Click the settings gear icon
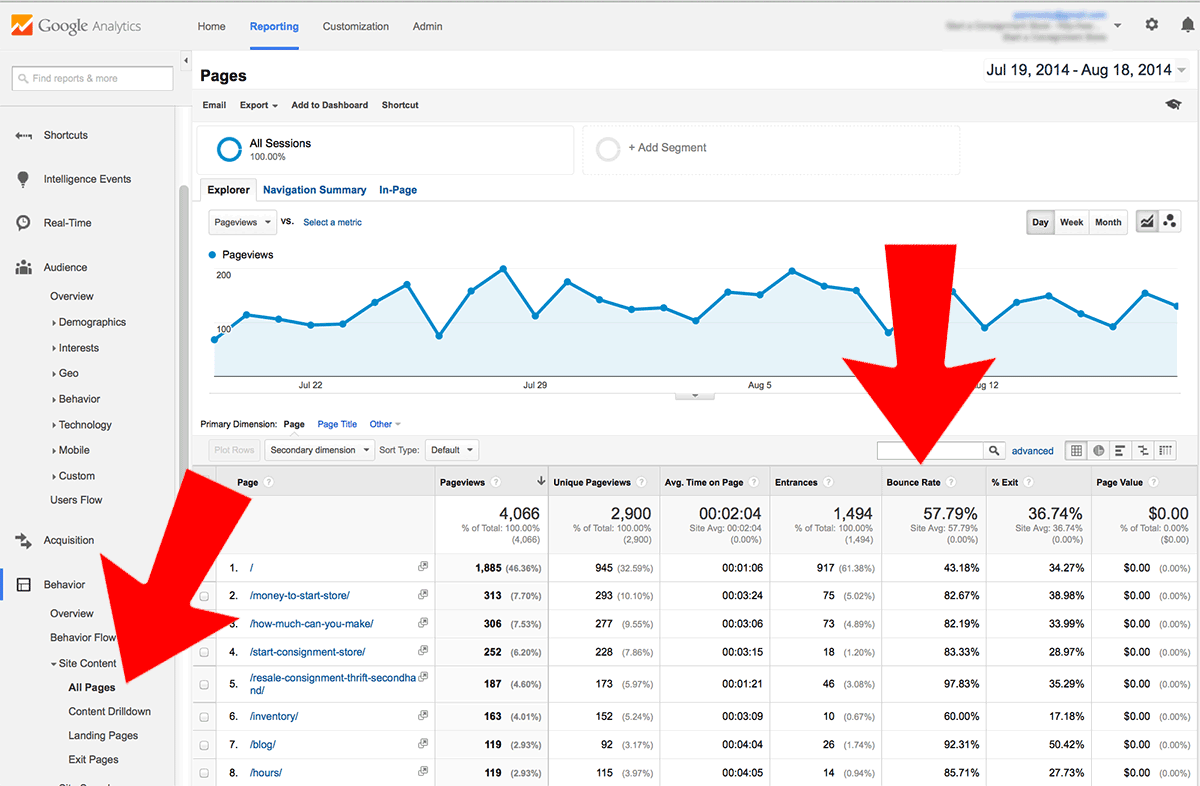The image size is (1200, 786). 1152,25
